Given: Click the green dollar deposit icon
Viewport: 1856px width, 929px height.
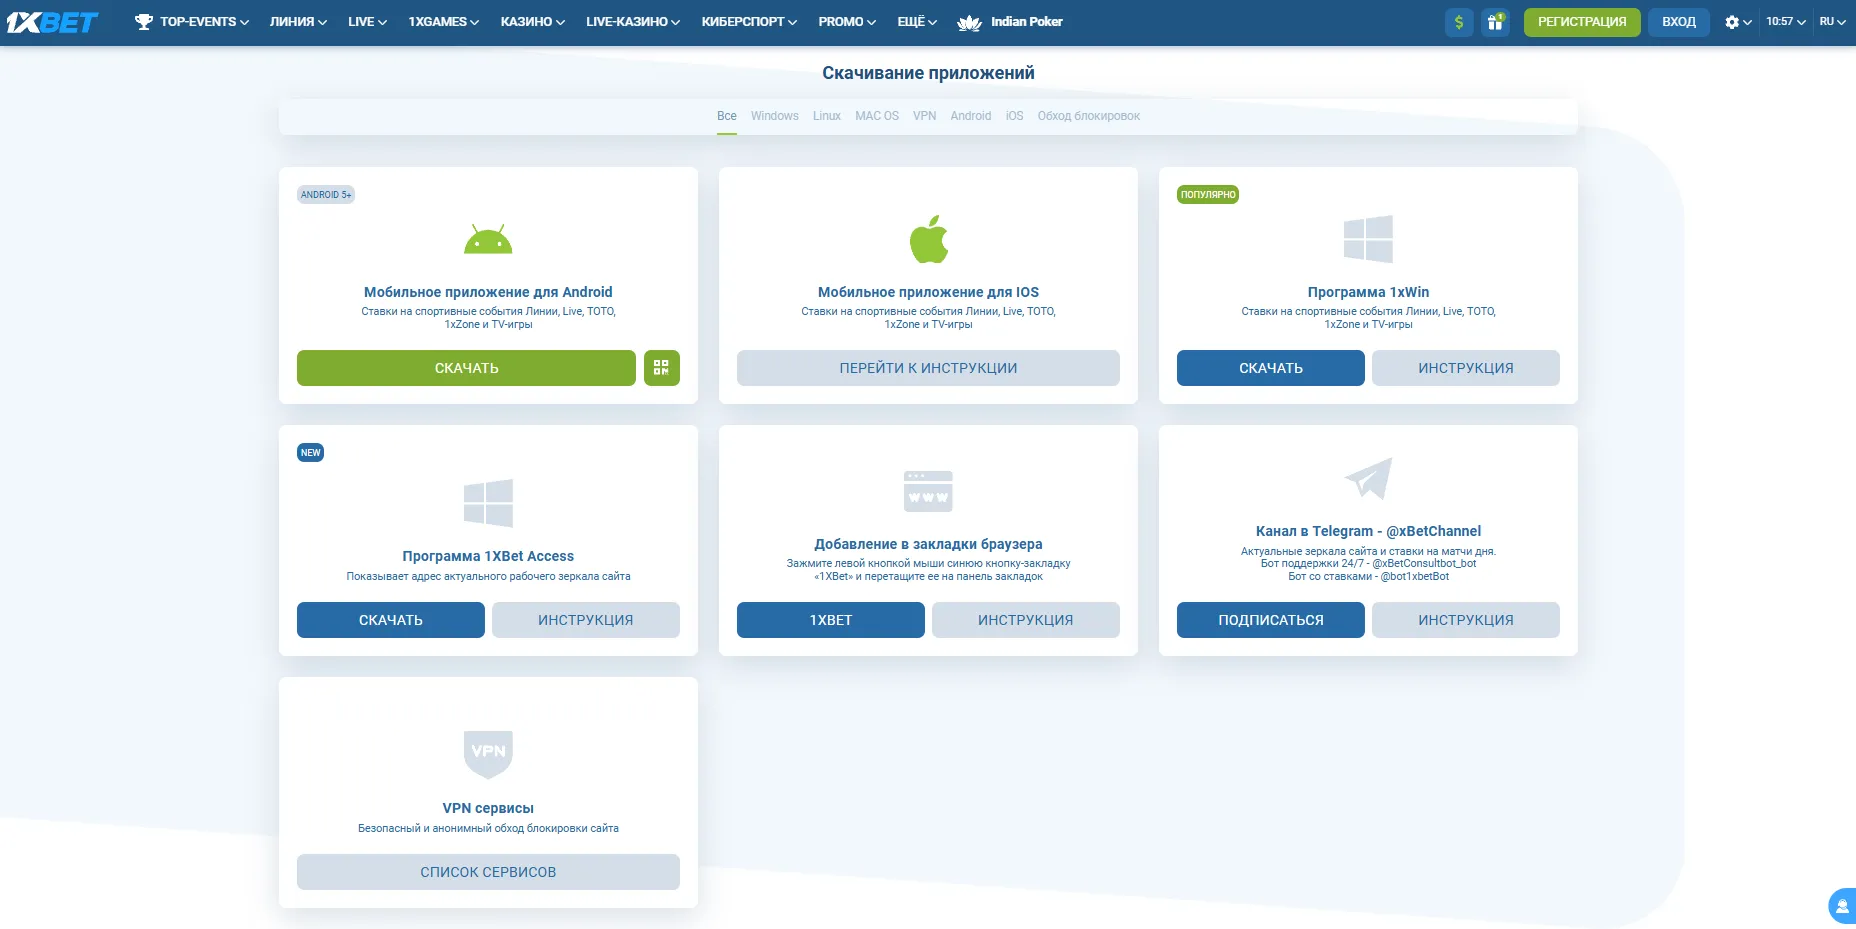Looking at the screenshot, I should (1459, 22).
